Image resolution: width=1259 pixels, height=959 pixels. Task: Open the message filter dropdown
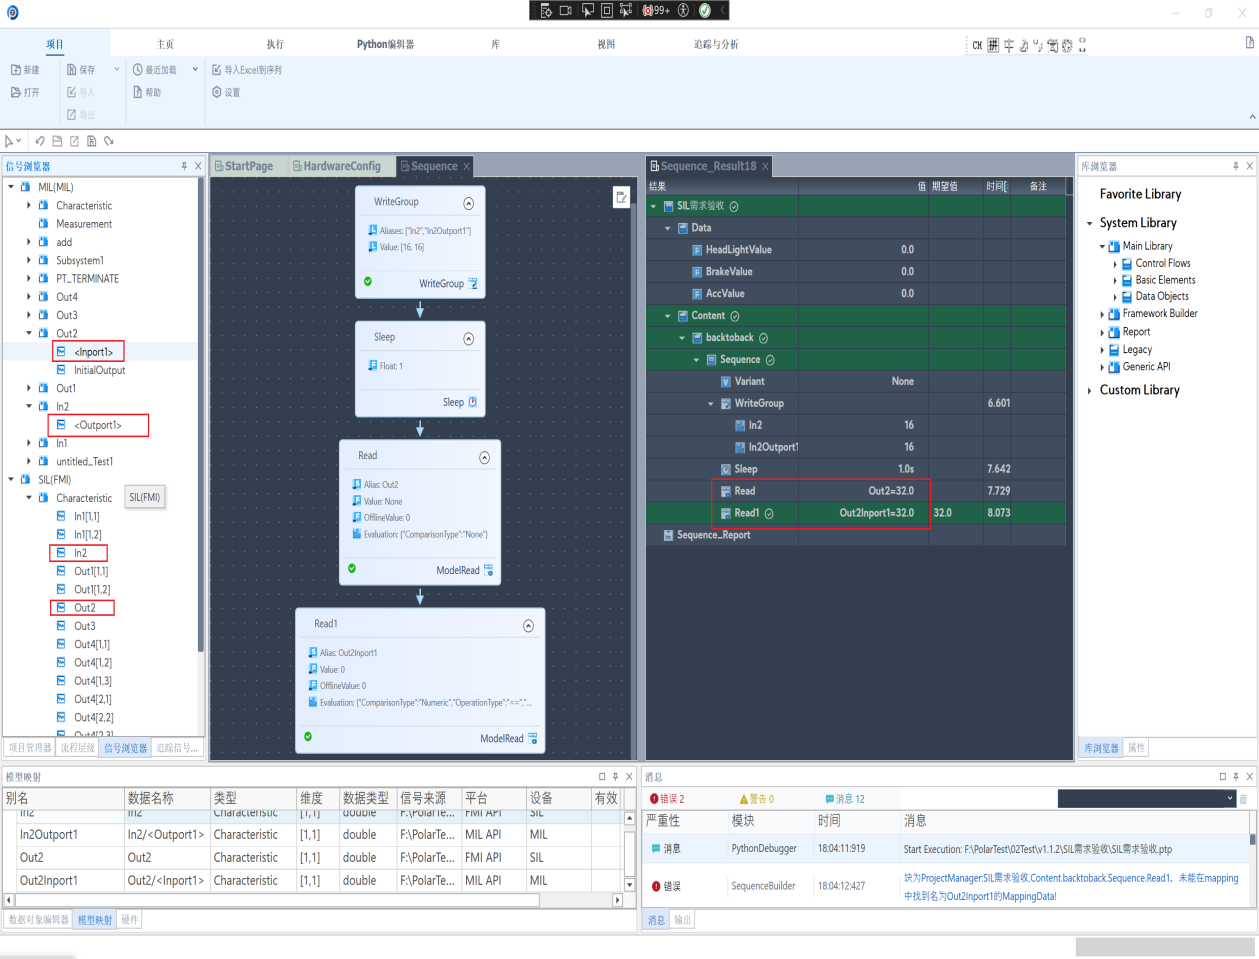pos(1231,798)
